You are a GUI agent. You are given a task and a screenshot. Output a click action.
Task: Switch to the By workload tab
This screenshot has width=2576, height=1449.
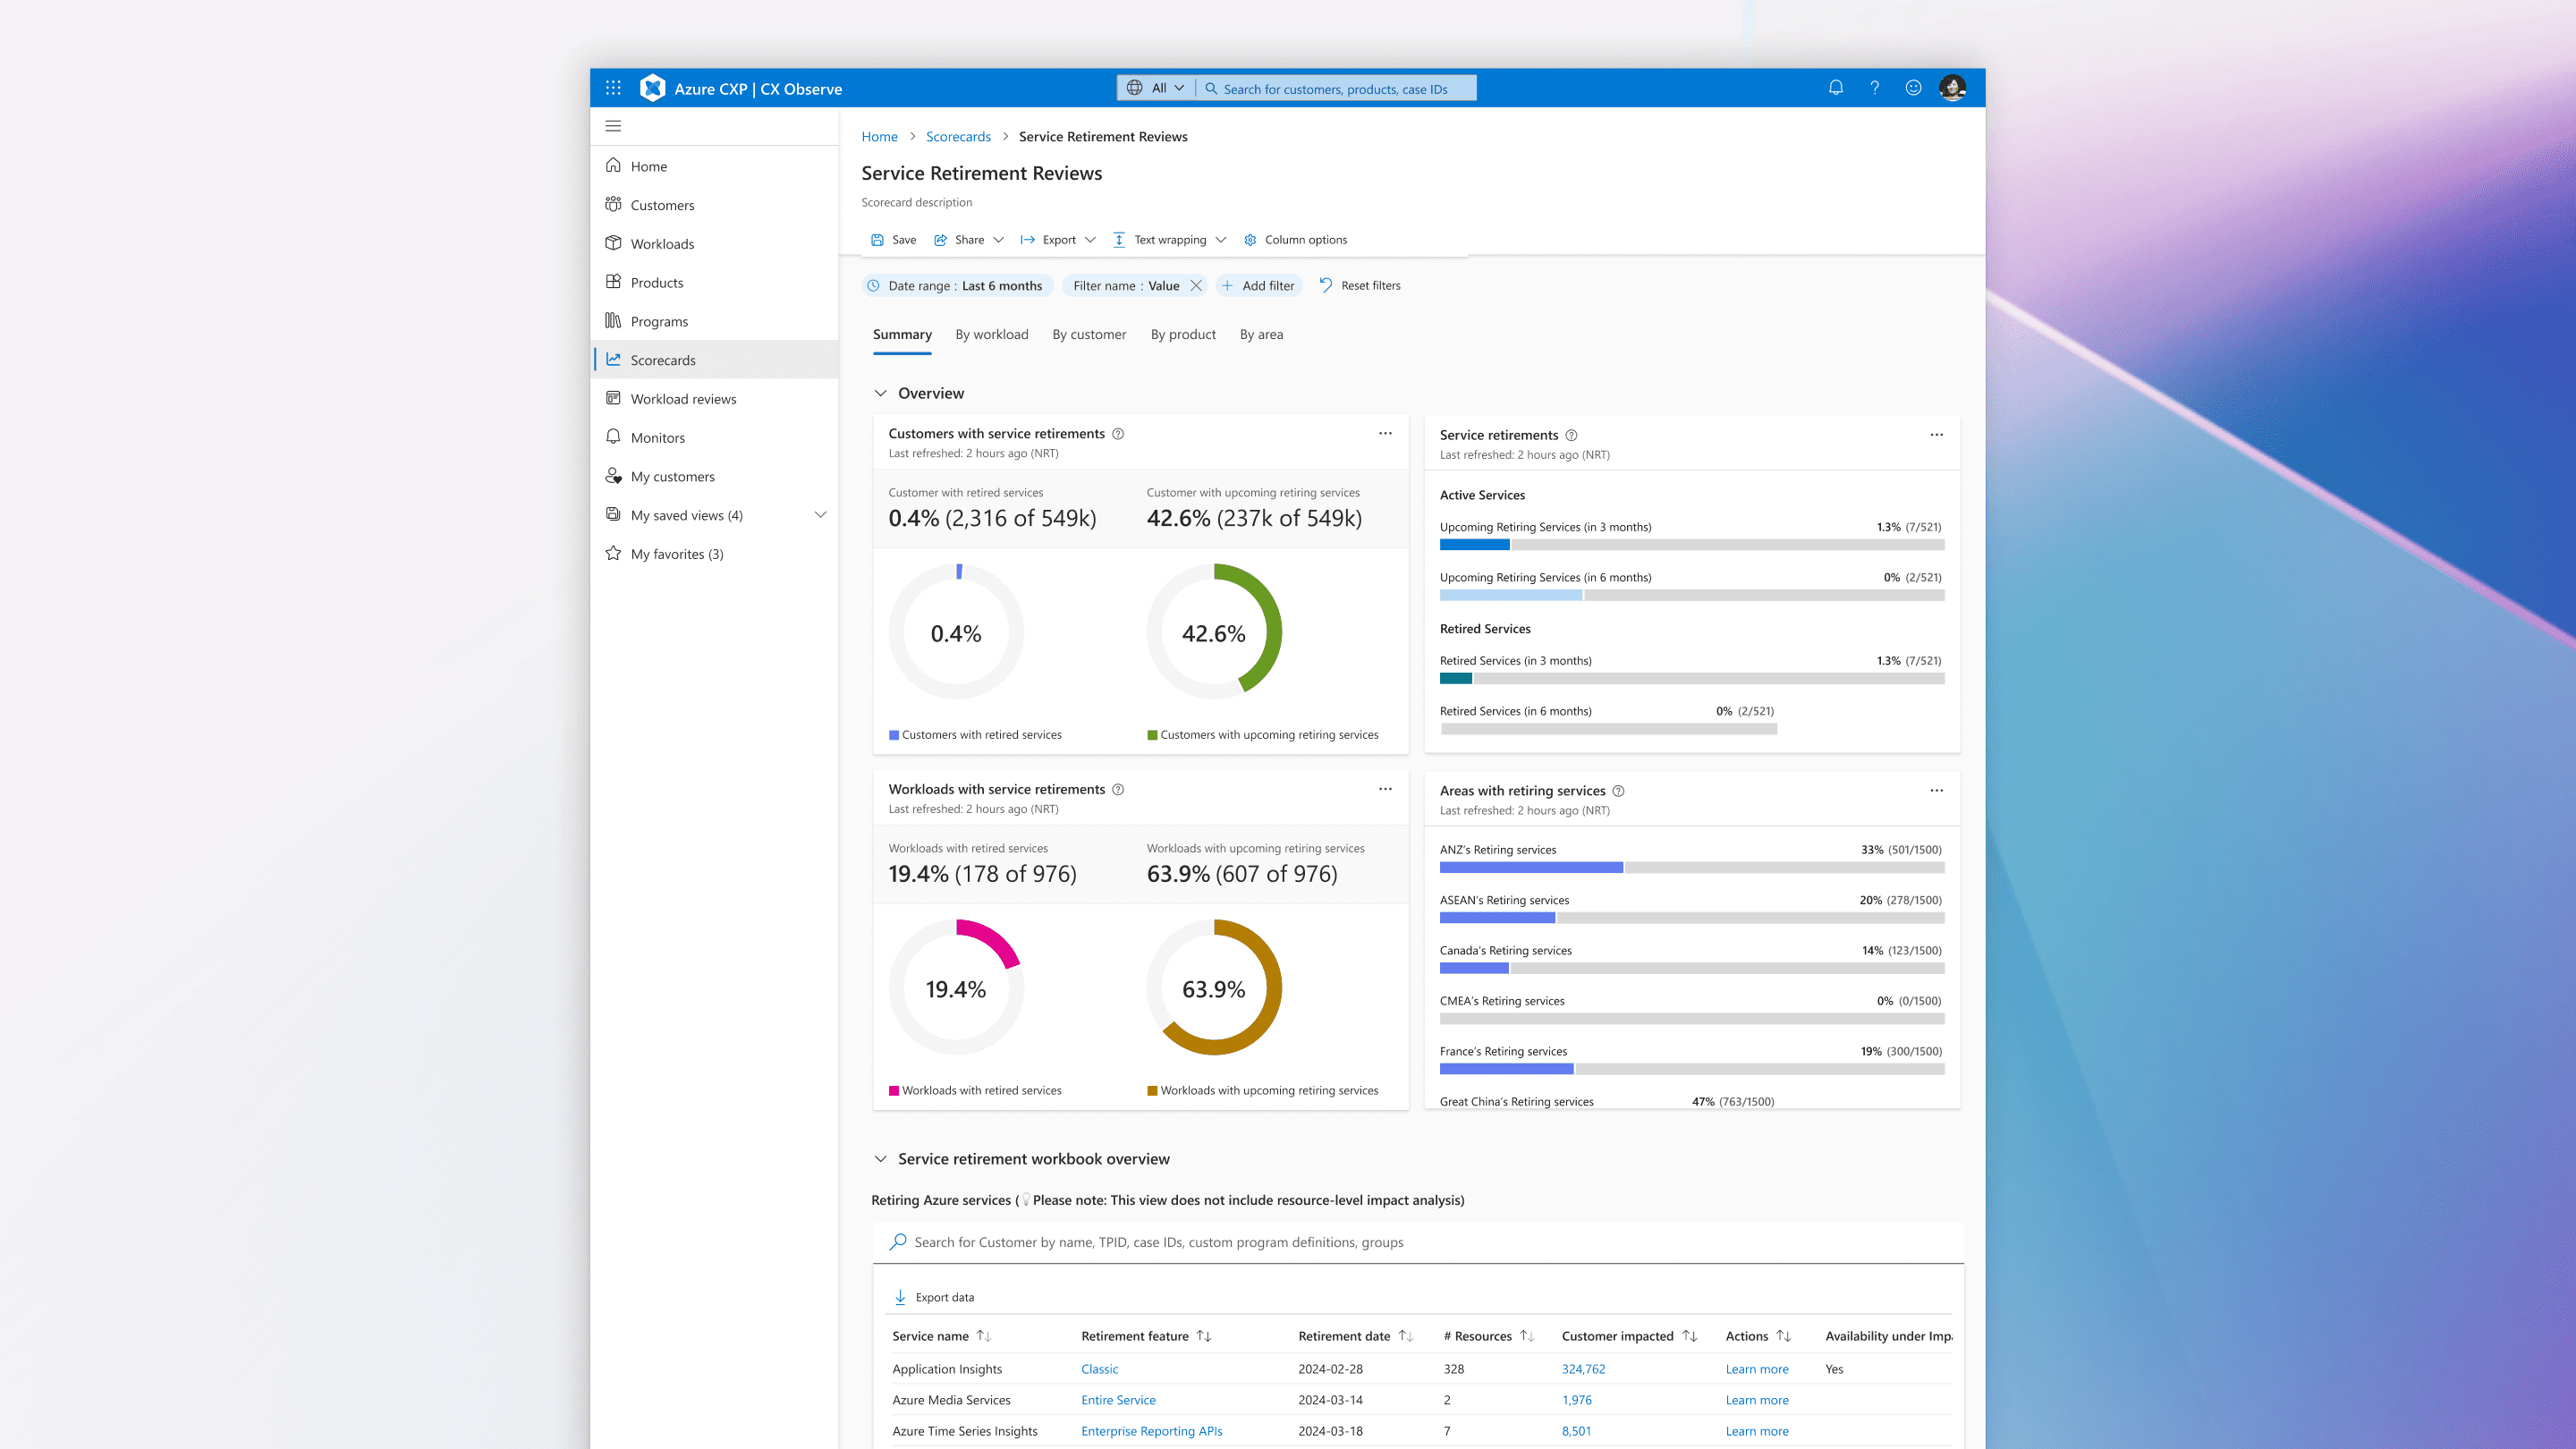(x=991, y=335)
